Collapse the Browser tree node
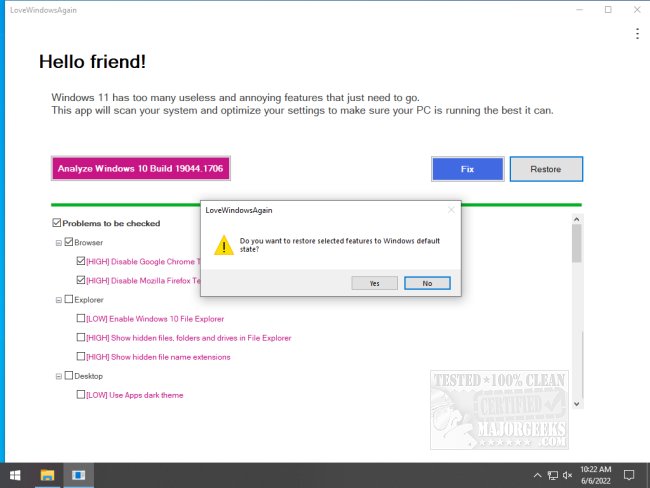 tap(59, 243)
